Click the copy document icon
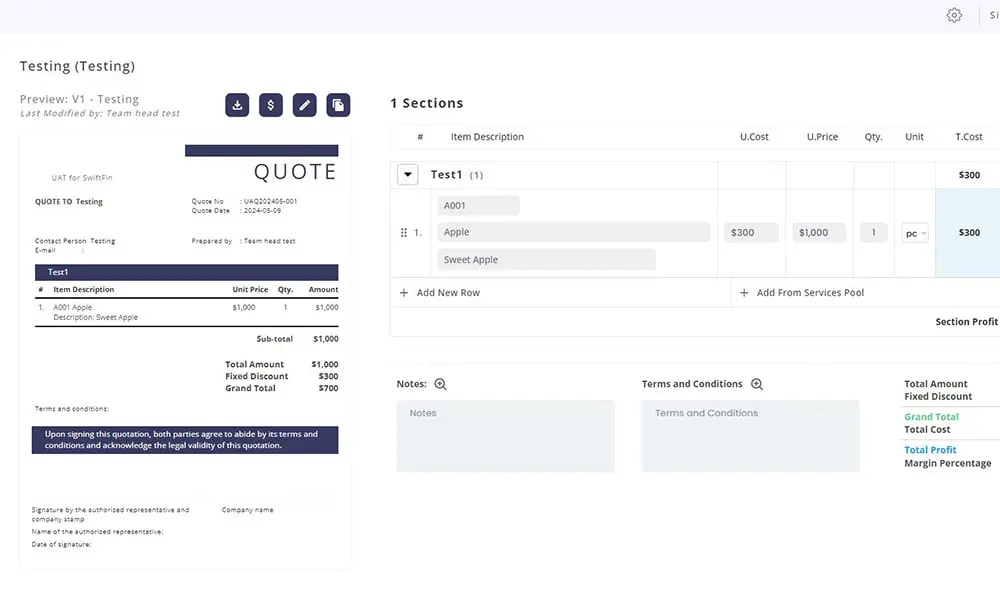This screenshot has width=1000, height=600. click(x=338, y=105)
